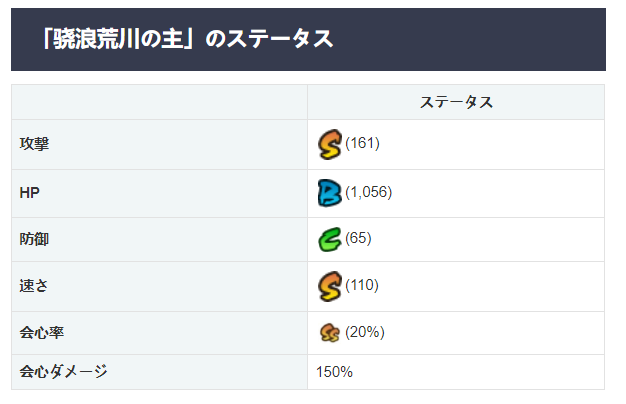Click the 150% crit damage value
The width and height of the screenshot is (626, 404).
[x=335, y=372]
